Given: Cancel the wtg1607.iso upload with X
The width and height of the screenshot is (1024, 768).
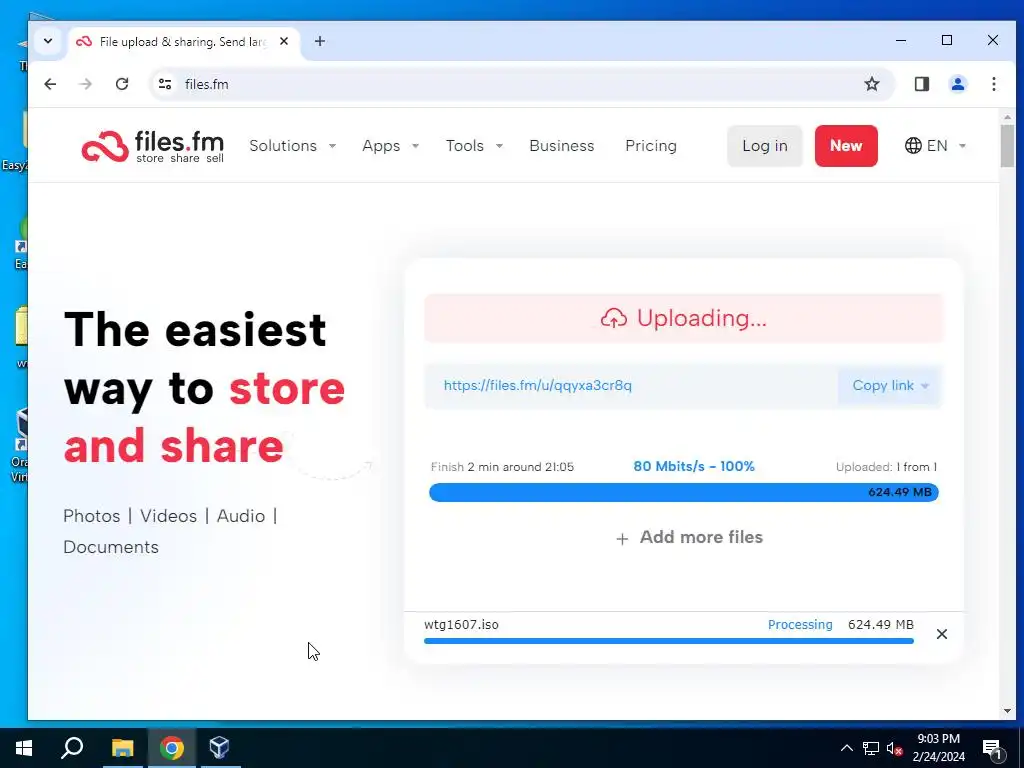Looking at the screenshot, I should [942, 634].
